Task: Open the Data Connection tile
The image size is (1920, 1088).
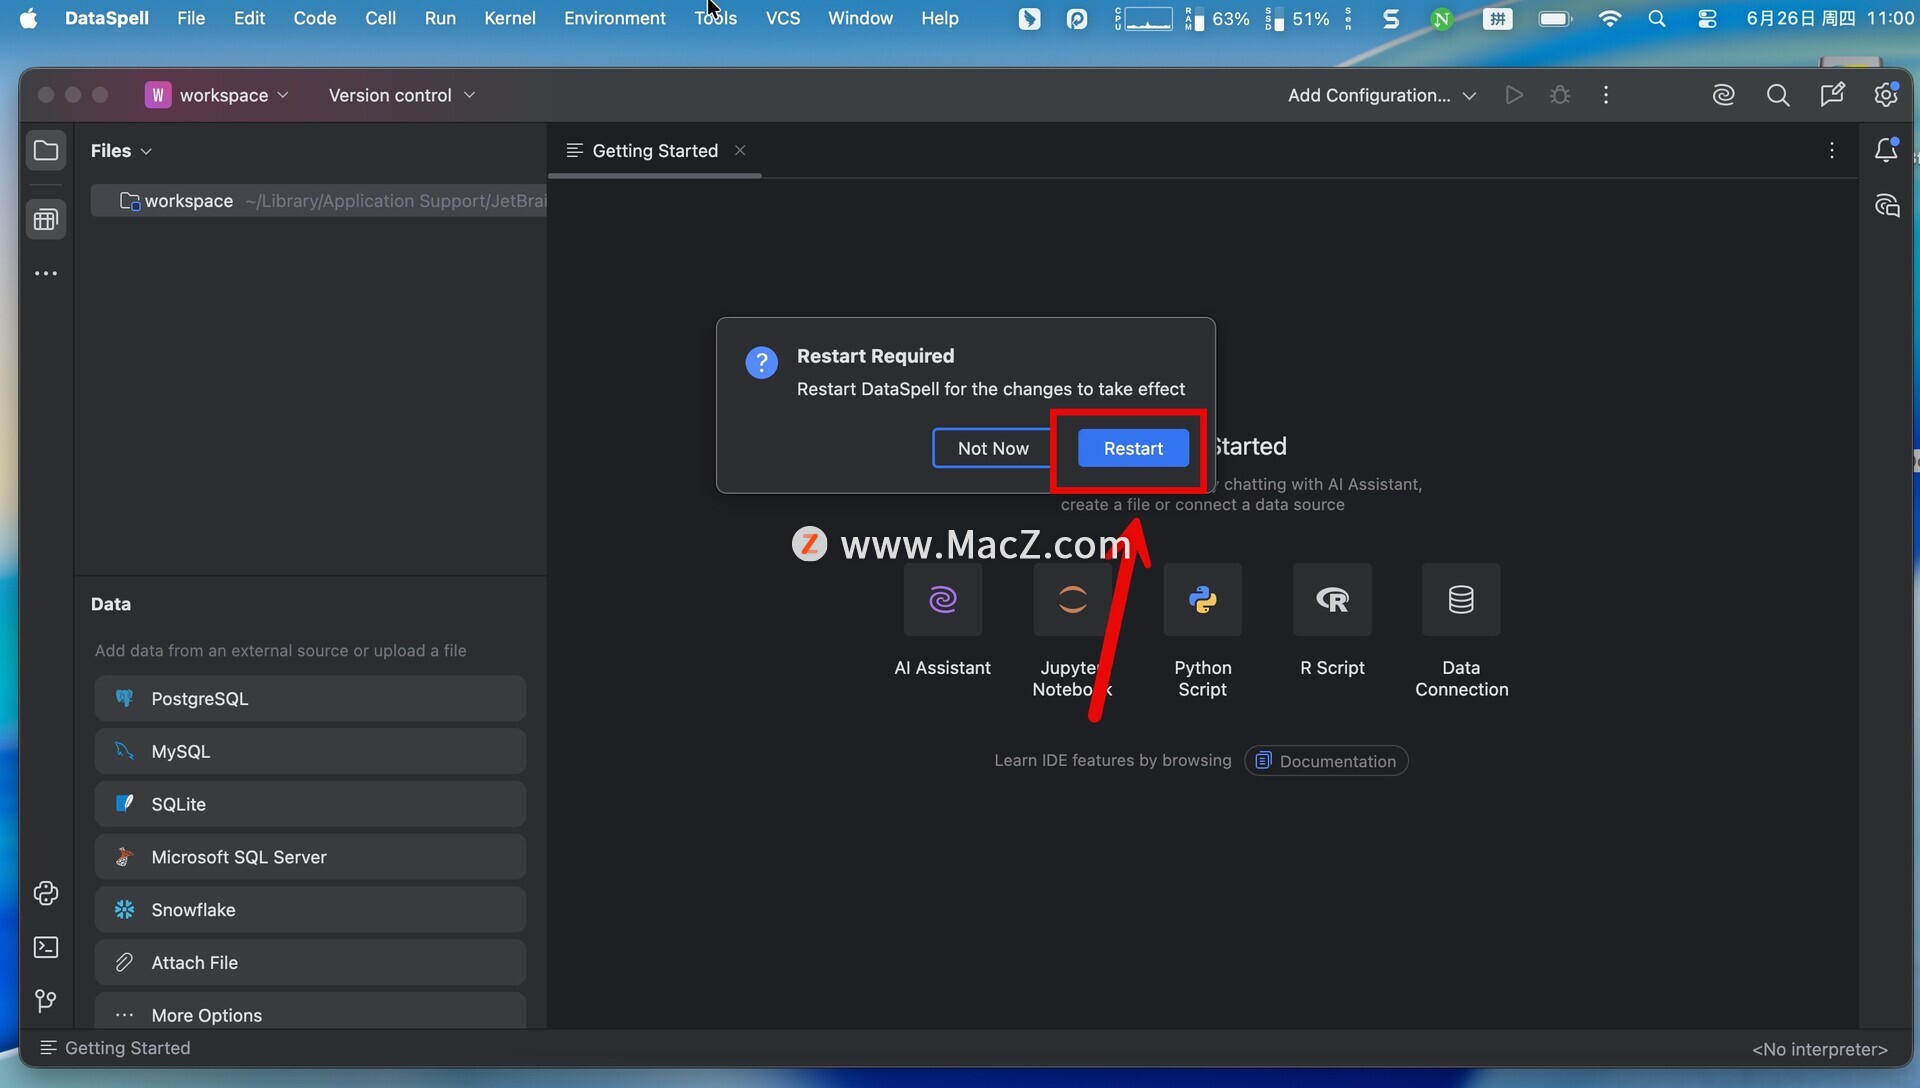Action: 1461,600
